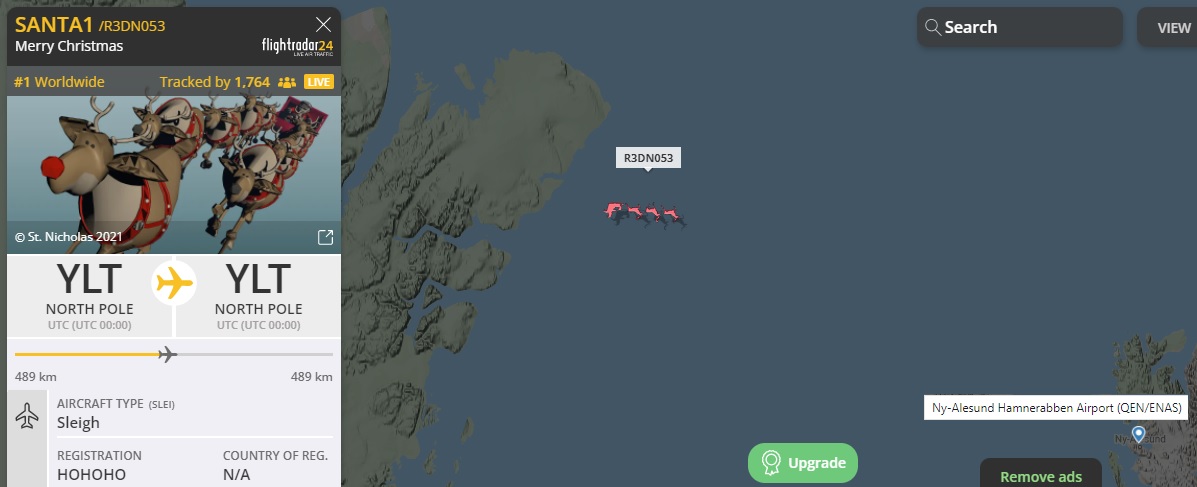Click into the Search field

[x=1020, y=27]
